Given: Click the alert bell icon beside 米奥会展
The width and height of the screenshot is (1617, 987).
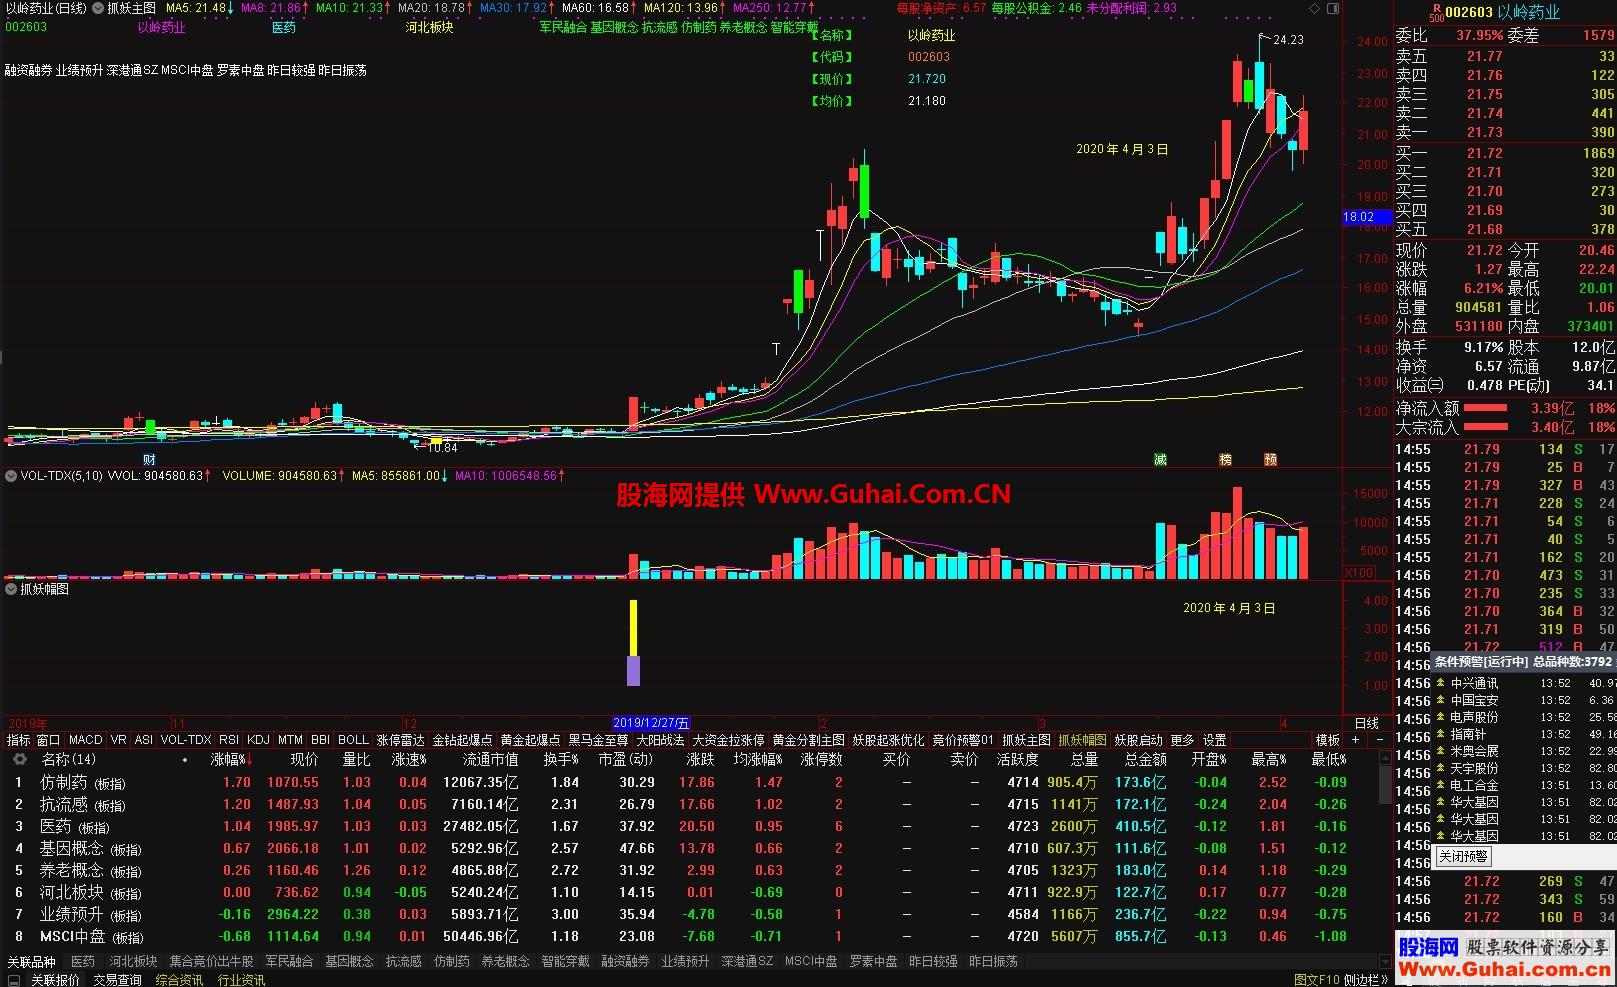Looking at the screenshot, I should [x=1440, y=752].
